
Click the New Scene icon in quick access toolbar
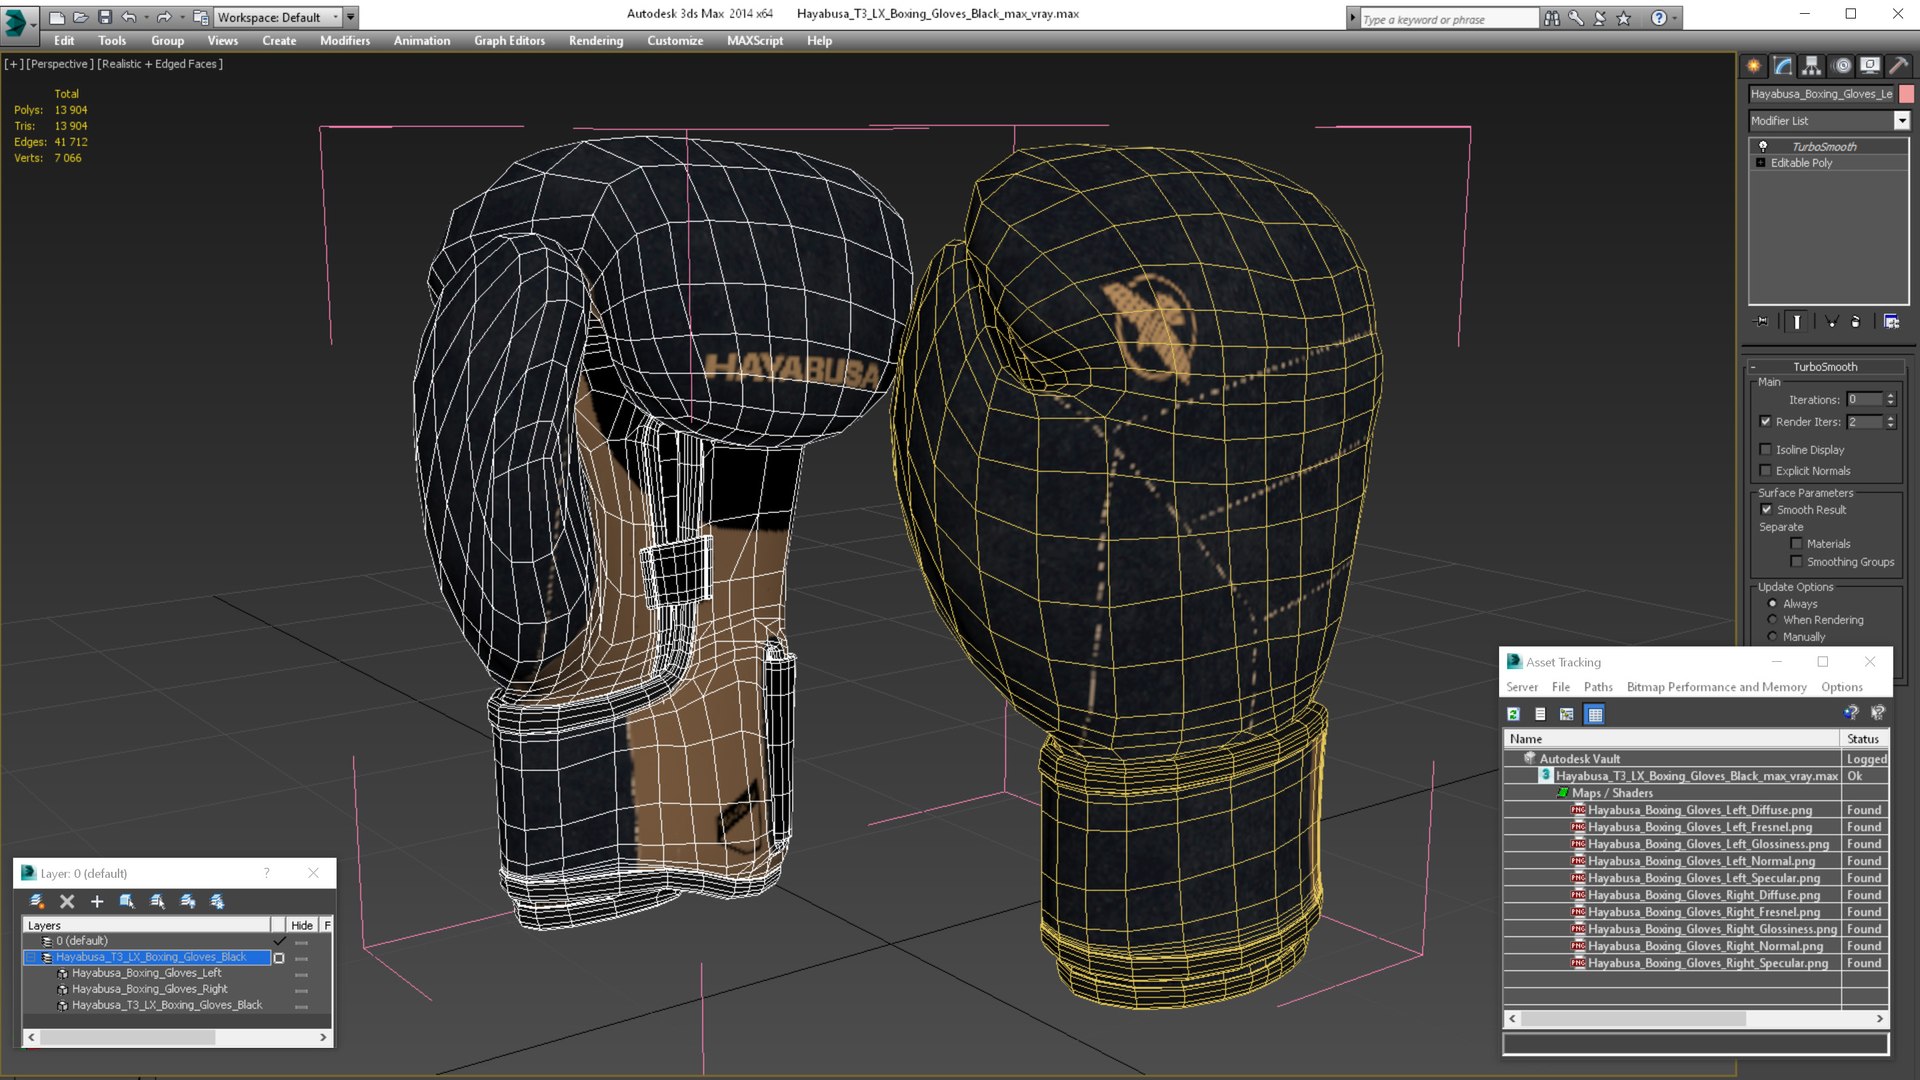[x=57, y=17]
